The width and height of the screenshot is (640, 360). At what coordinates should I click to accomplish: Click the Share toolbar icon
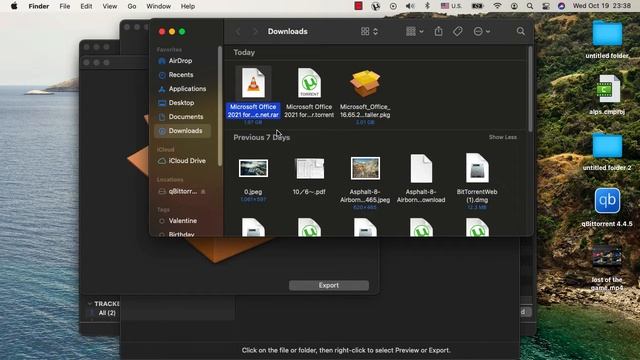[x=438, y=31]
